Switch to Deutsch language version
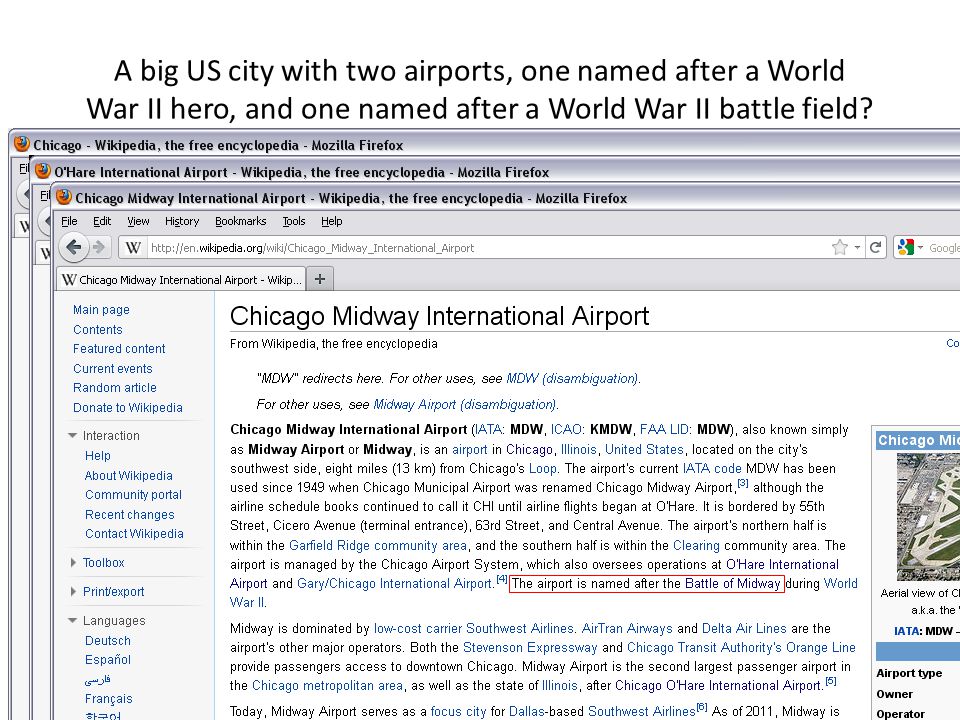This screenshot has height=720, width=960. click(108, 640)
